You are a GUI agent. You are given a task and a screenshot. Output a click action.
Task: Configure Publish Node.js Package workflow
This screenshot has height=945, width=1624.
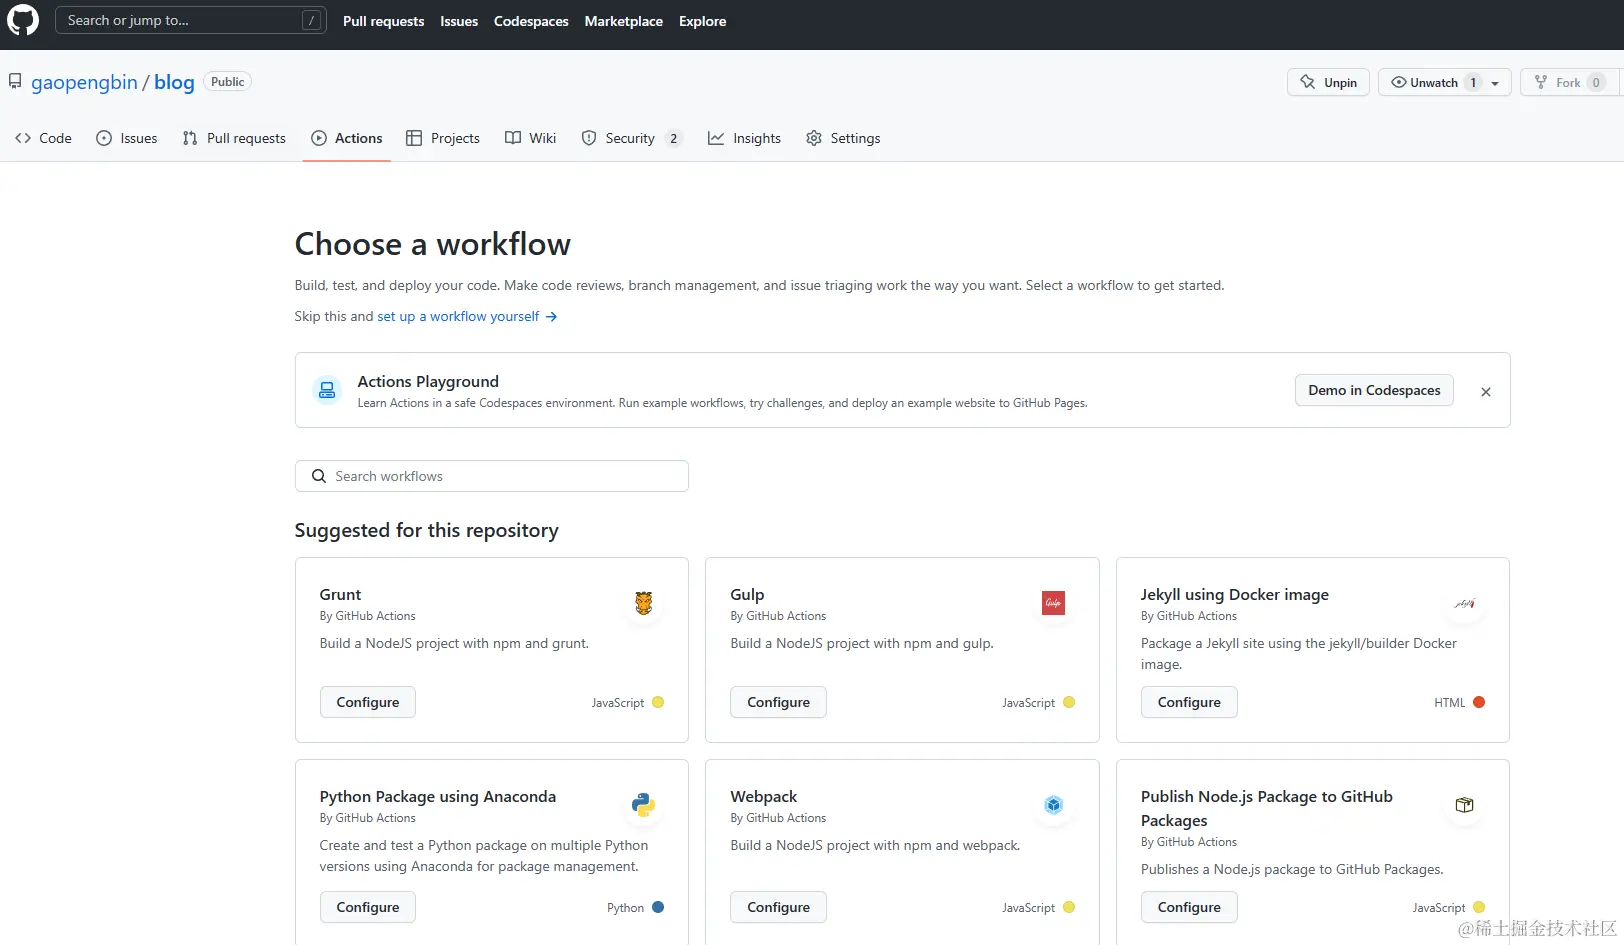coord(1189,907)
